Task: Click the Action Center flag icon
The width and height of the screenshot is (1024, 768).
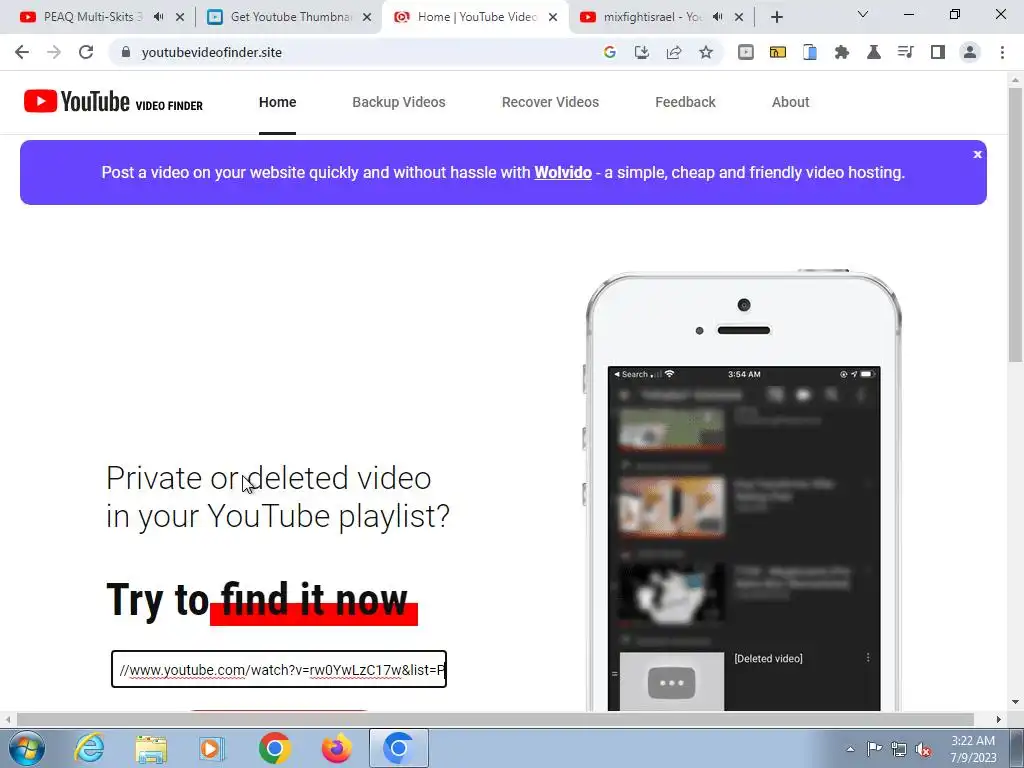Action: click(x=874, y=749)
